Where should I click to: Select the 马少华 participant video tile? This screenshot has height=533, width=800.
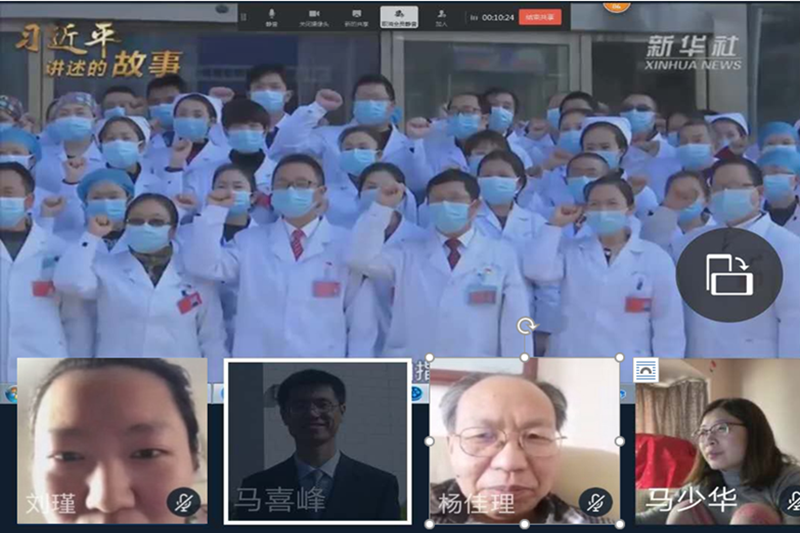click(717, 440)
